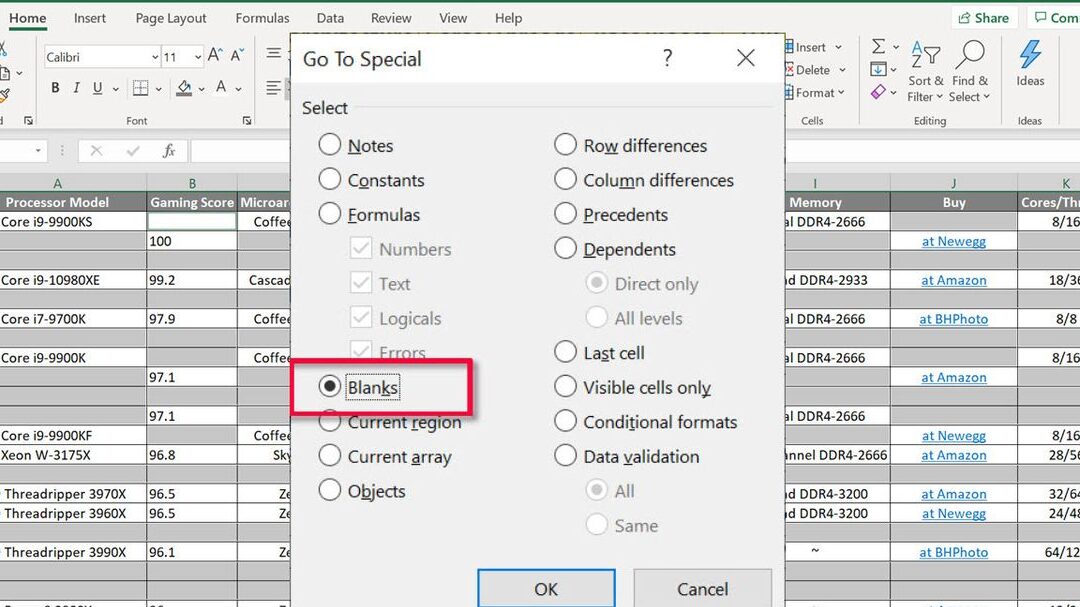Choose the Formulas option
Image resolution: width=1080 pixels, height=607 pixels.
[330, 214]
